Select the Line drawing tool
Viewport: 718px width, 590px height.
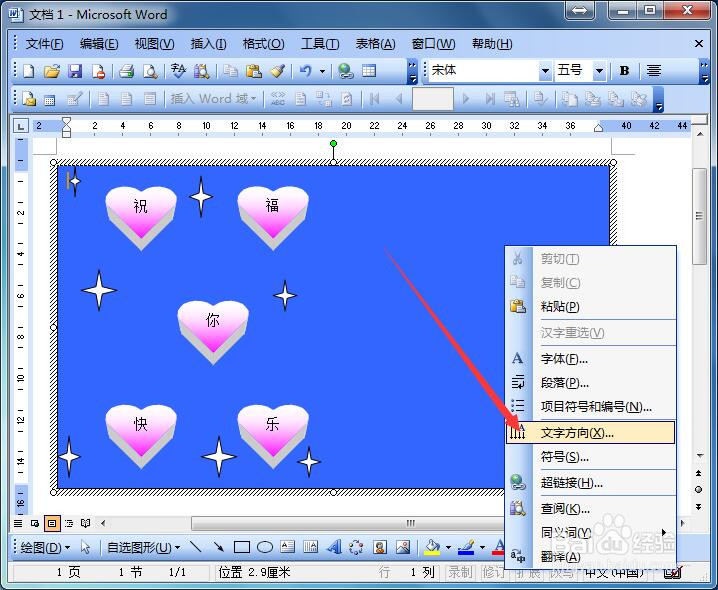pos(196,546)
